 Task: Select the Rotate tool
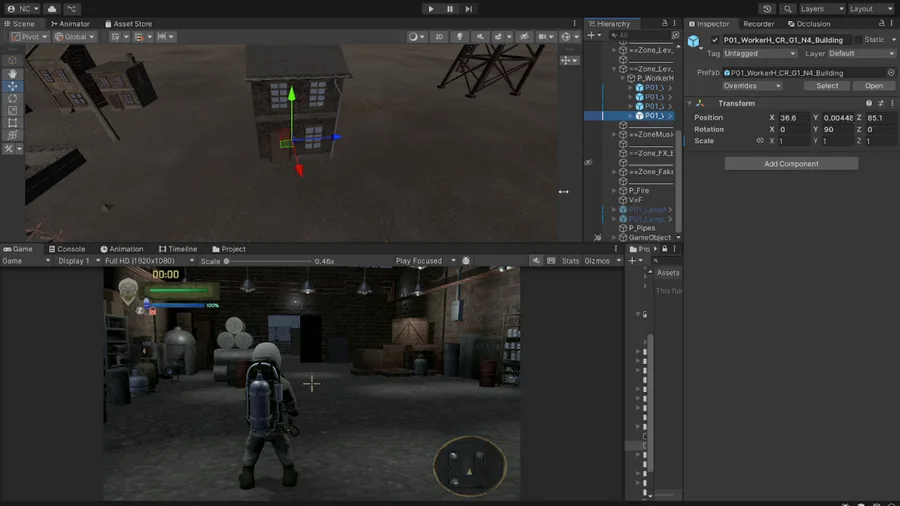tap(12, 98)
